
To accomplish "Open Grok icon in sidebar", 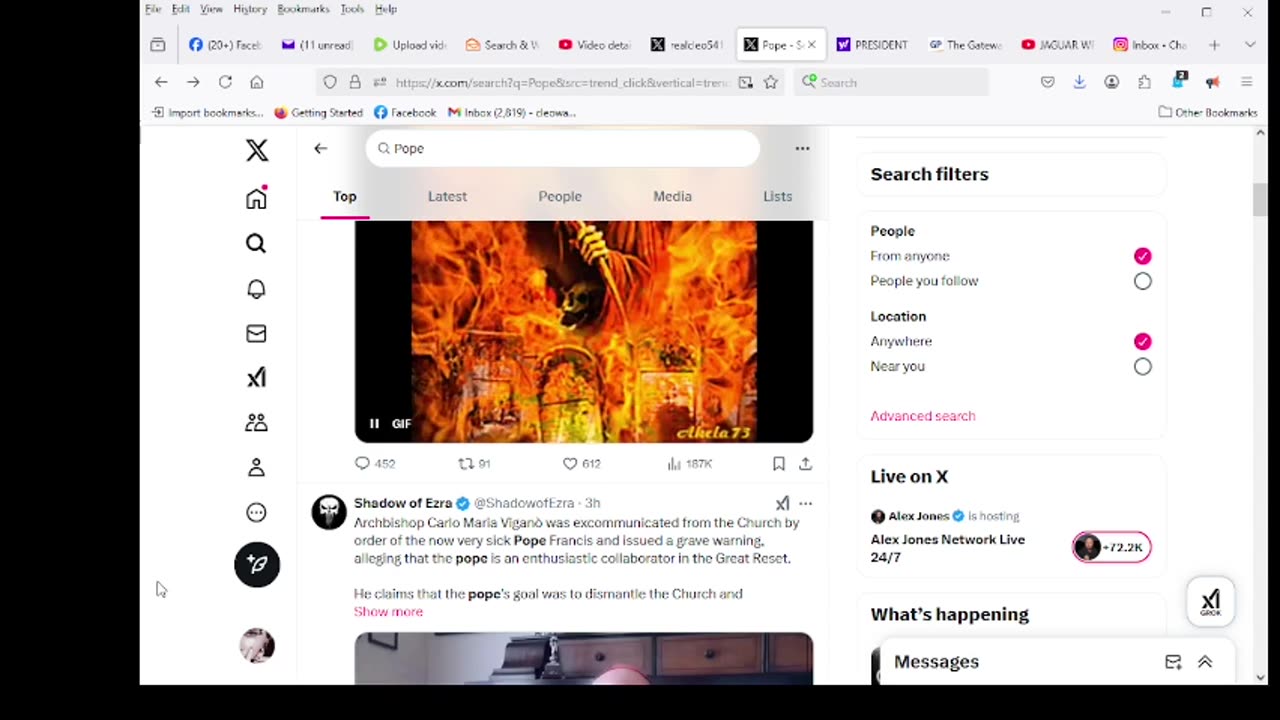I will pyautogui.click(x=256, y=377).
